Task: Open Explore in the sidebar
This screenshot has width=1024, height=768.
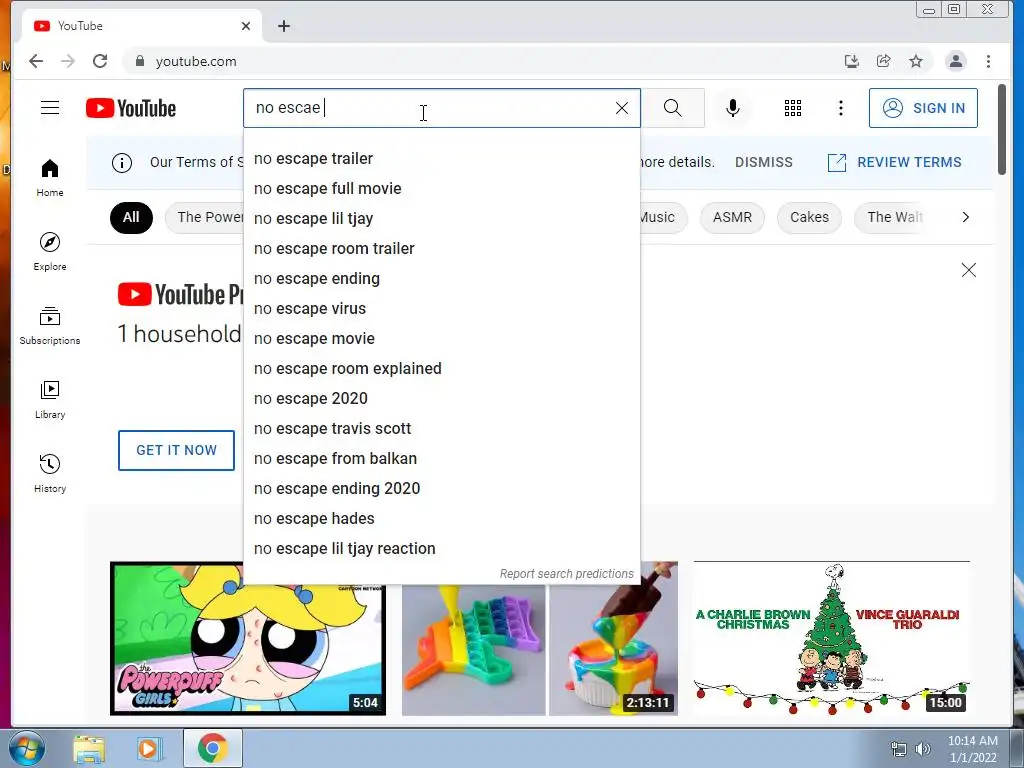Action: tap(50, 251)
